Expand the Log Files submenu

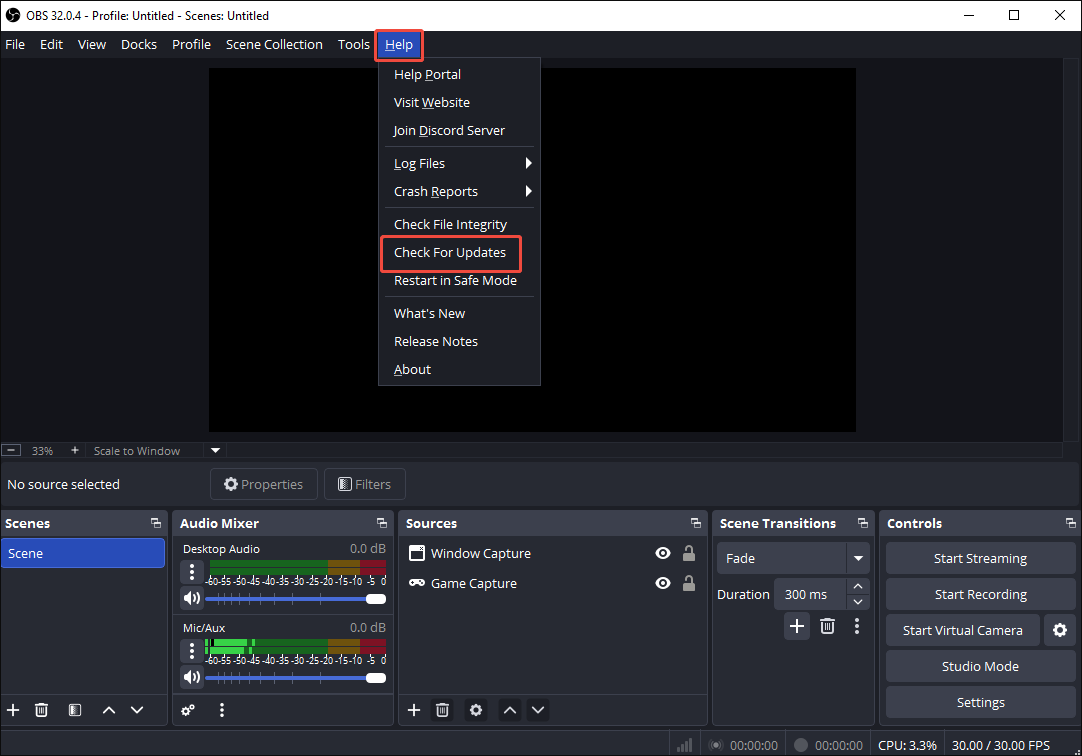click(460, 163)
